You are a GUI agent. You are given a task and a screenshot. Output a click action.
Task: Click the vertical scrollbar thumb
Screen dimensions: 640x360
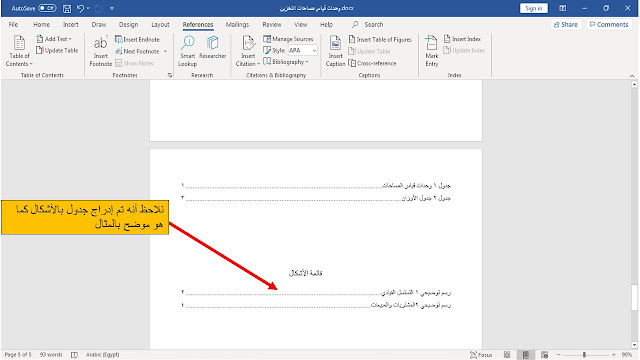click(x=634, y=298)
